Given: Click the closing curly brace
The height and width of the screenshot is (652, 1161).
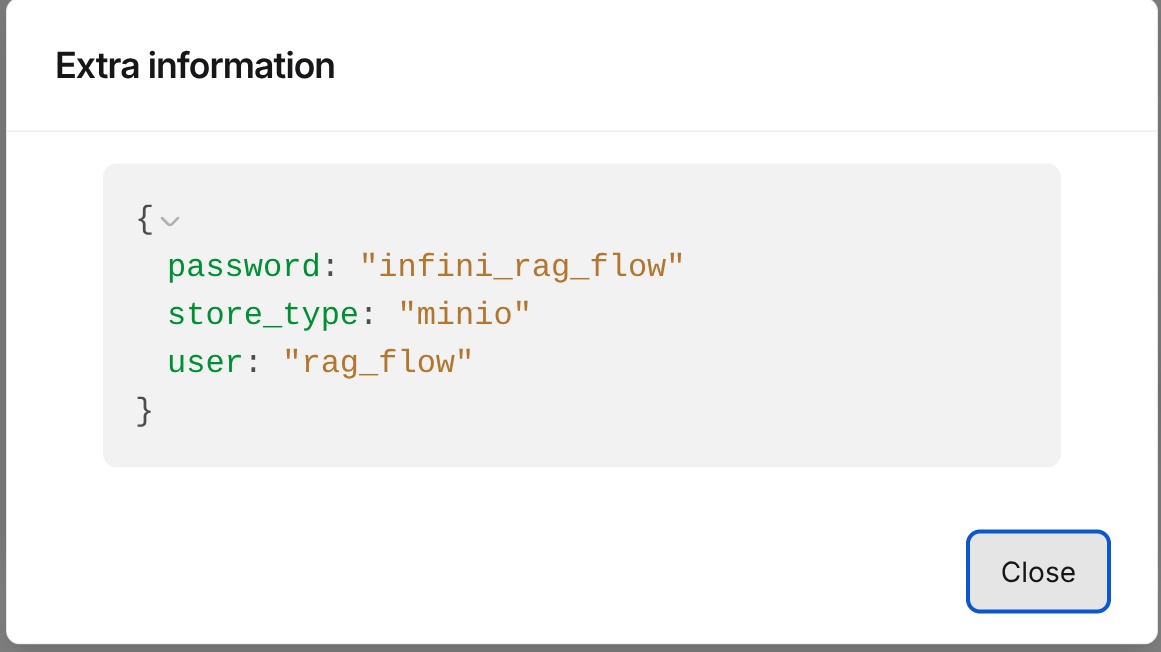Looking at the screenshot, I should click(144, 411).
